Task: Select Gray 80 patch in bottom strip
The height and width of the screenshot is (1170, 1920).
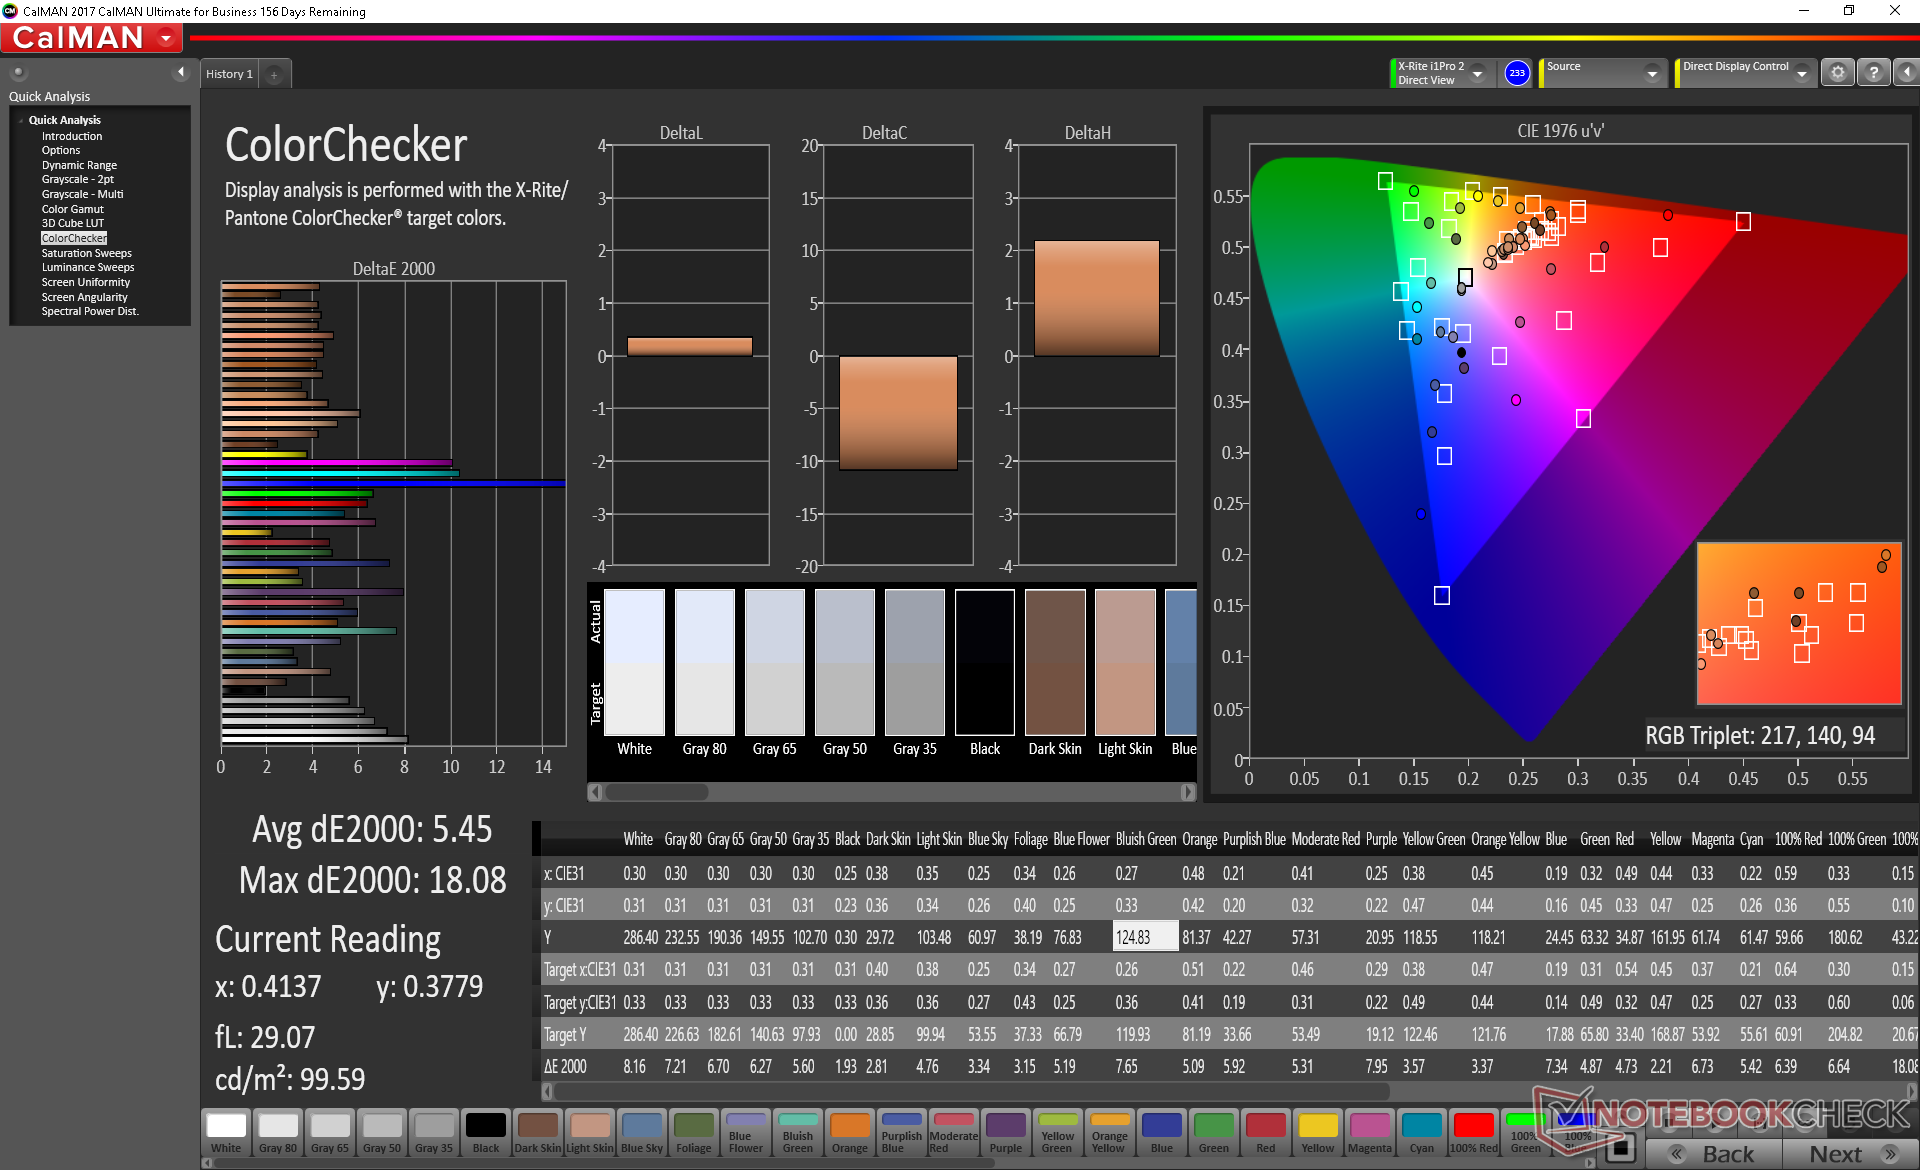Action: [x=278, y=1133]
